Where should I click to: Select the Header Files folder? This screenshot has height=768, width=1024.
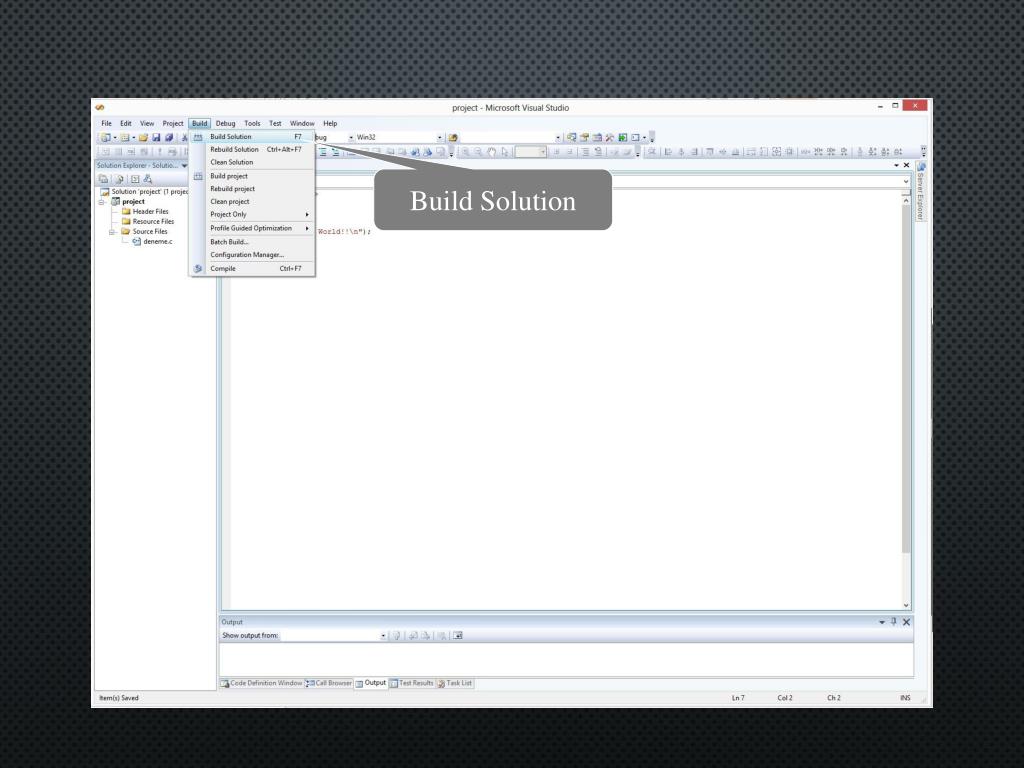click(x=145, y=212)
